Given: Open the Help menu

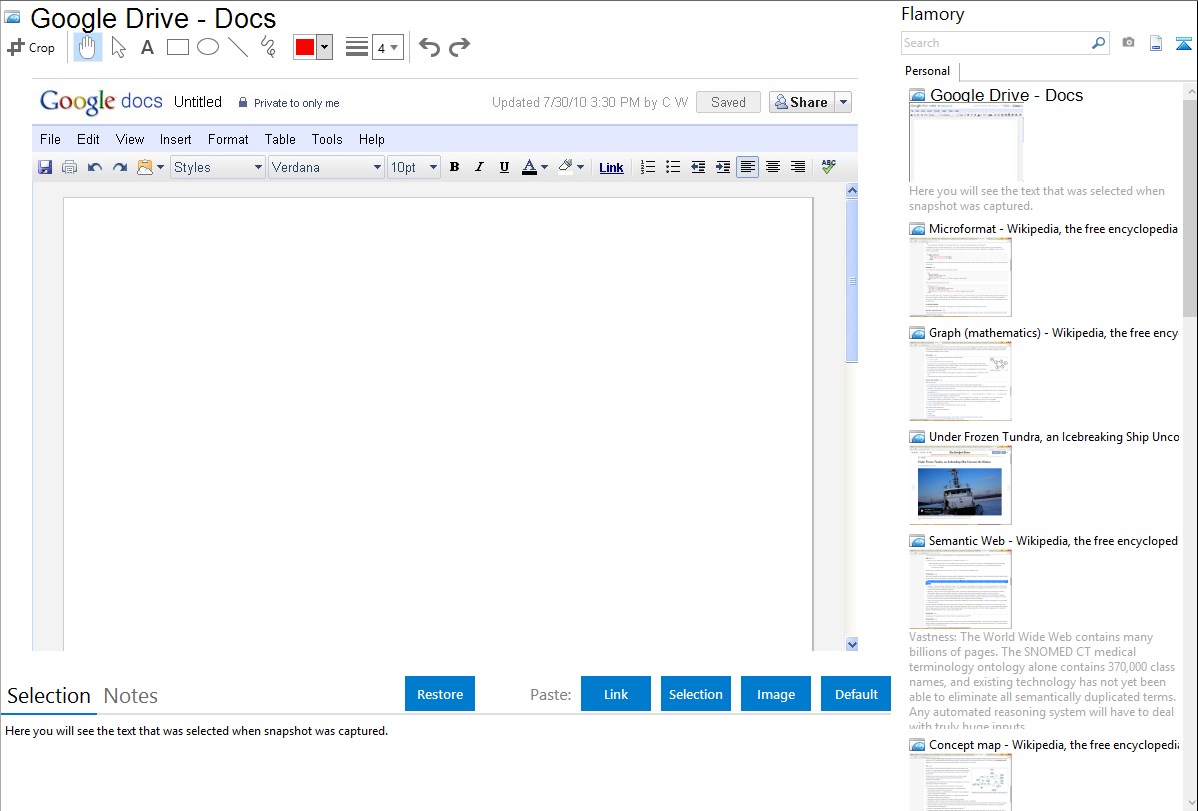Looking at the screenshot, I should tap(371, 139).
